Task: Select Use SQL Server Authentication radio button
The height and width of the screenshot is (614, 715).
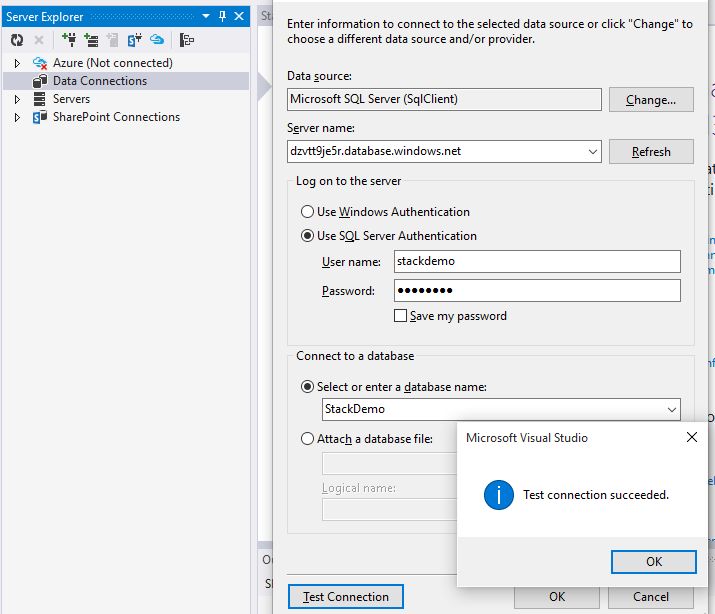Action: coord(307,236)
